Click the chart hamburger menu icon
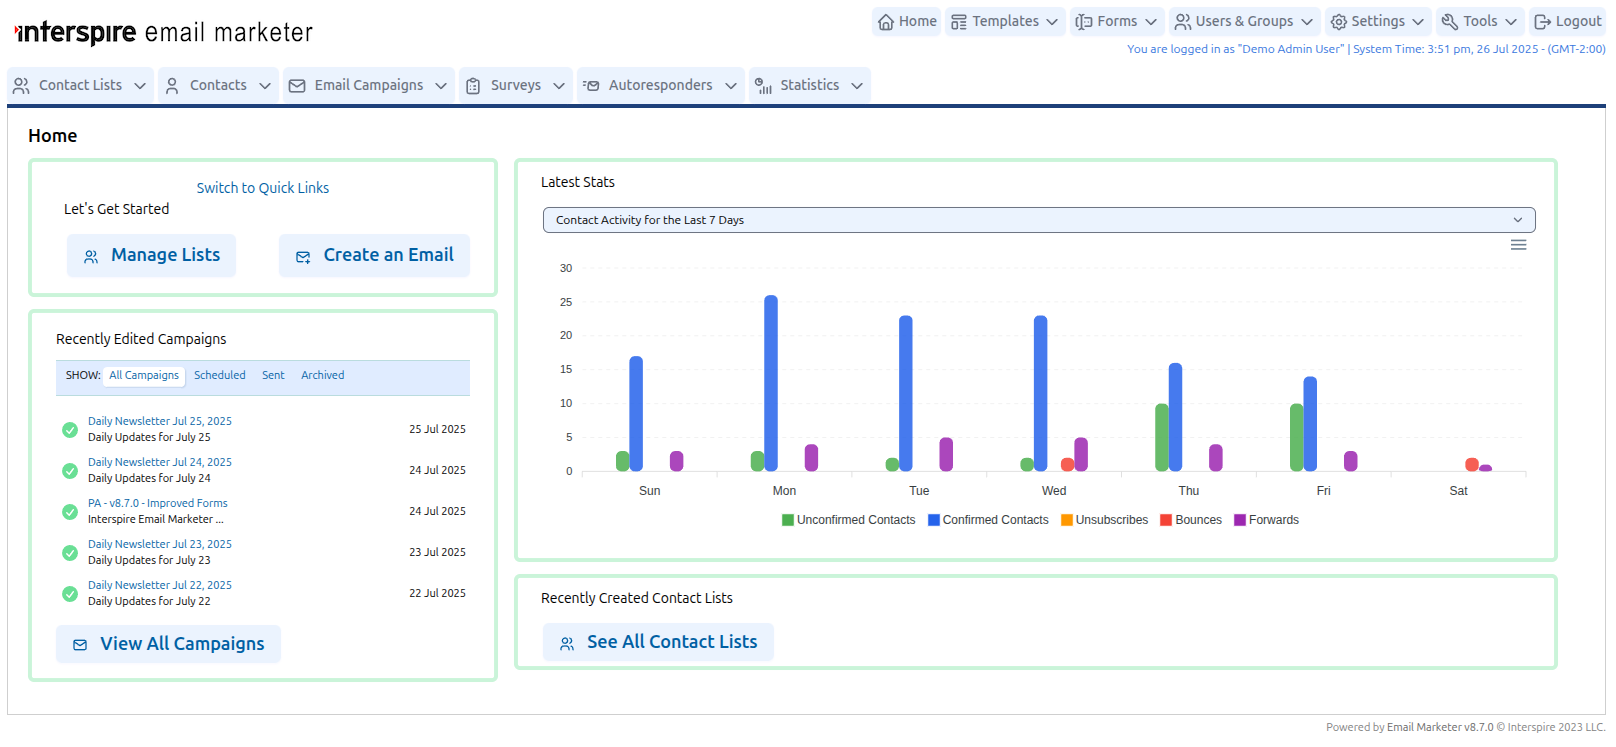1616x747 pixels. click(x=1518, y=245)
